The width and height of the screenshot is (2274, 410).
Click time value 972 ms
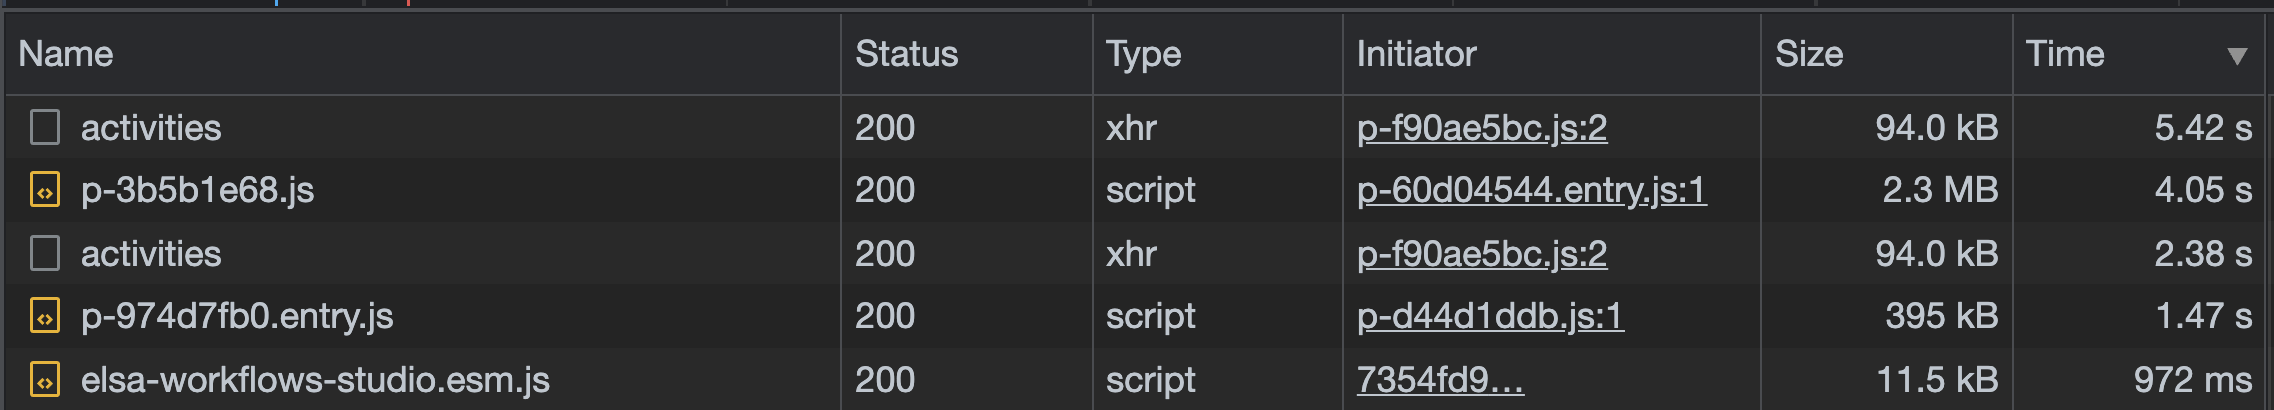[x=2193, y=380]
